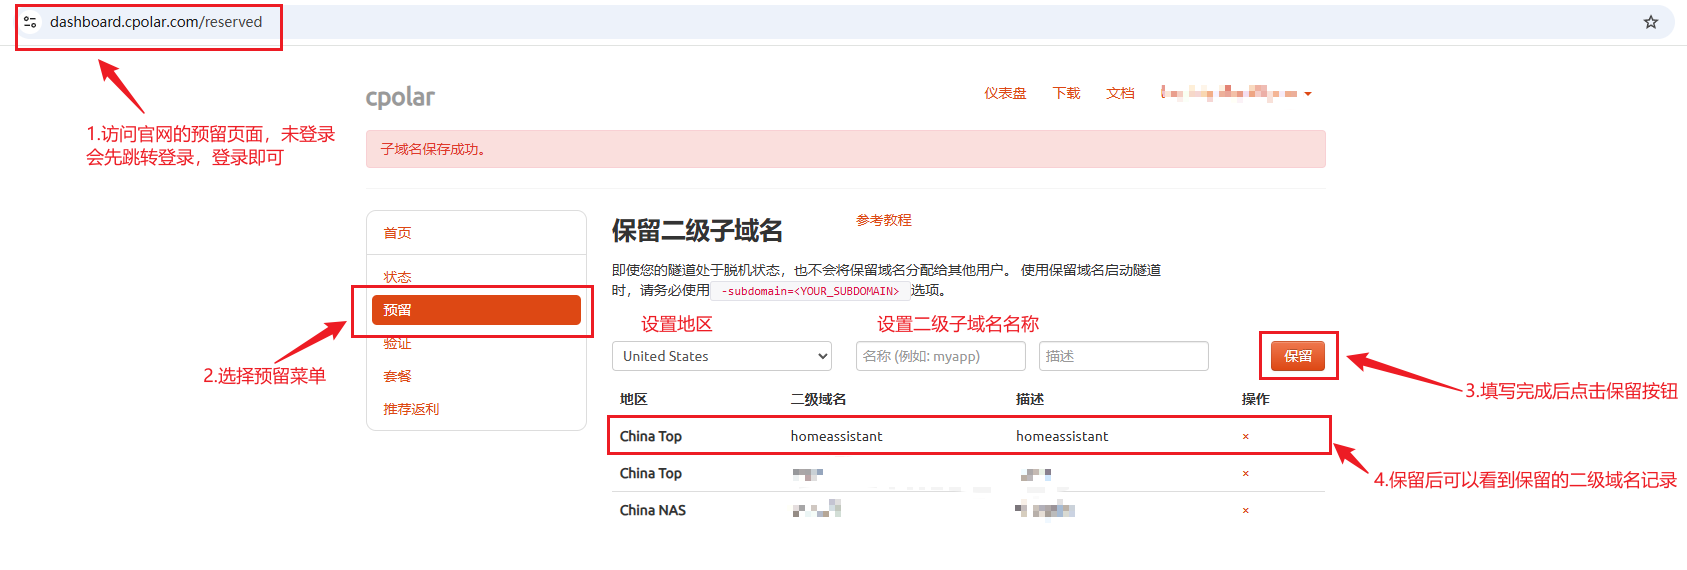The width and height of the screenshot is (1687, 570).
Task: Go to 验证 in the sidebar
Action: click(x=397, y=344)
